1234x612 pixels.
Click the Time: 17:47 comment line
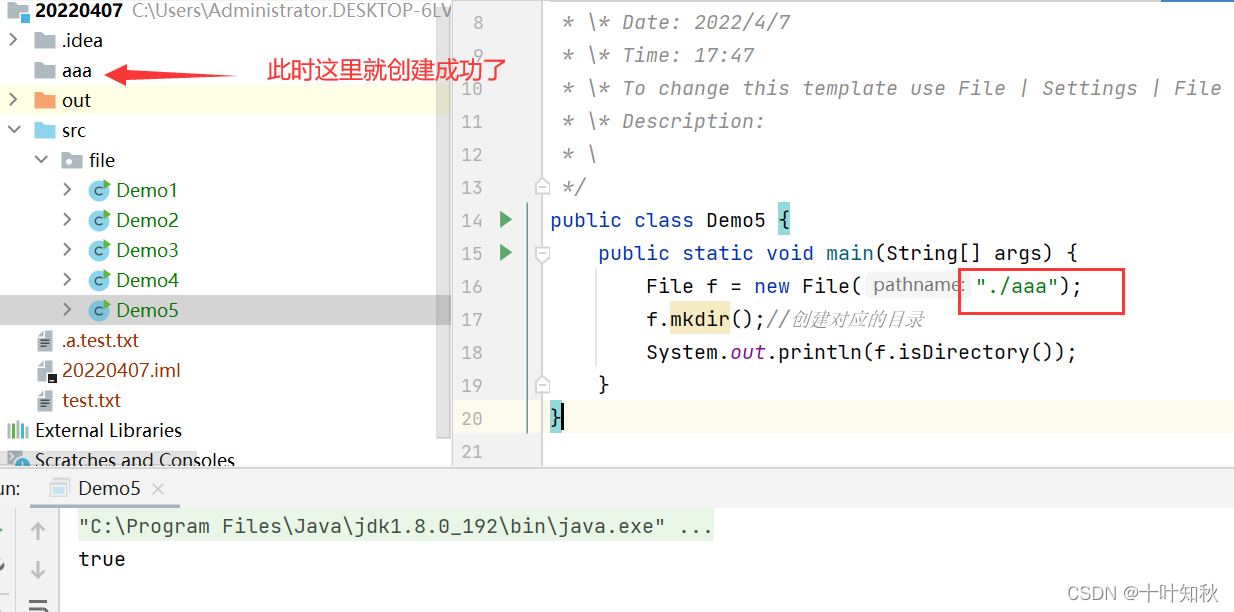658,55
